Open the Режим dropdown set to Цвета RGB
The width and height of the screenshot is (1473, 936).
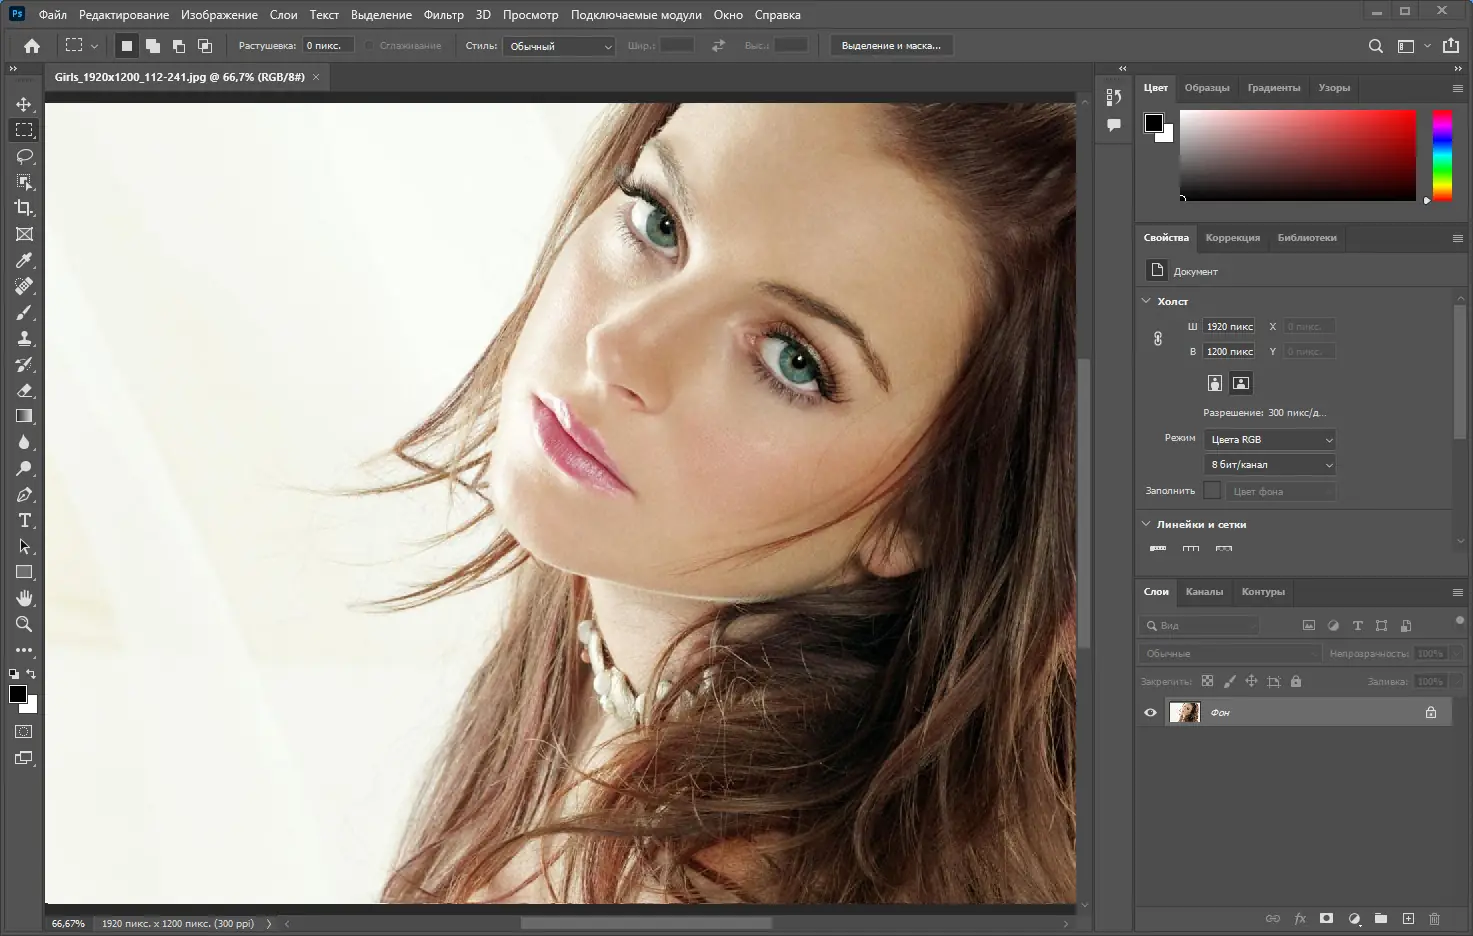[x=1268, y=439]
